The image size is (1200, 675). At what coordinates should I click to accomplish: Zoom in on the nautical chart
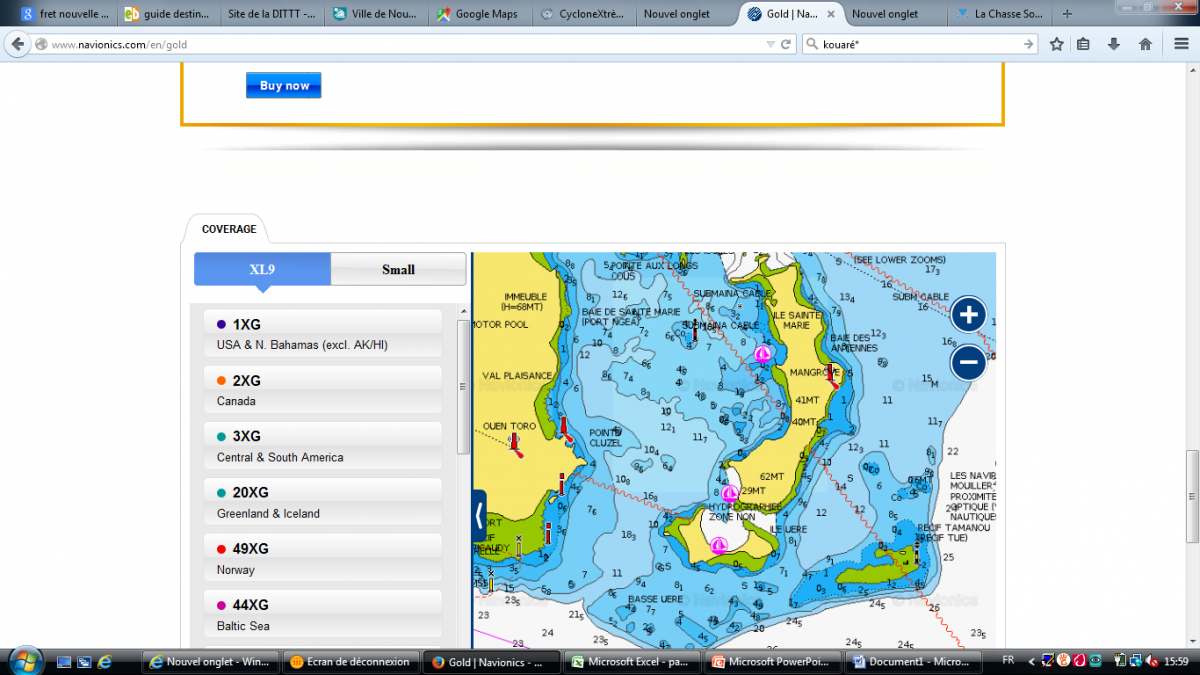coord(968,315)
